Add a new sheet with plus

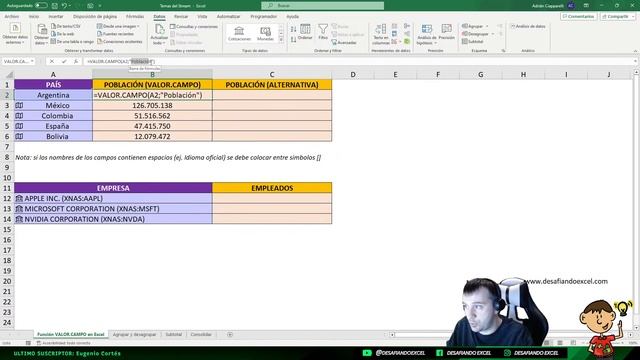coord(230,334)
